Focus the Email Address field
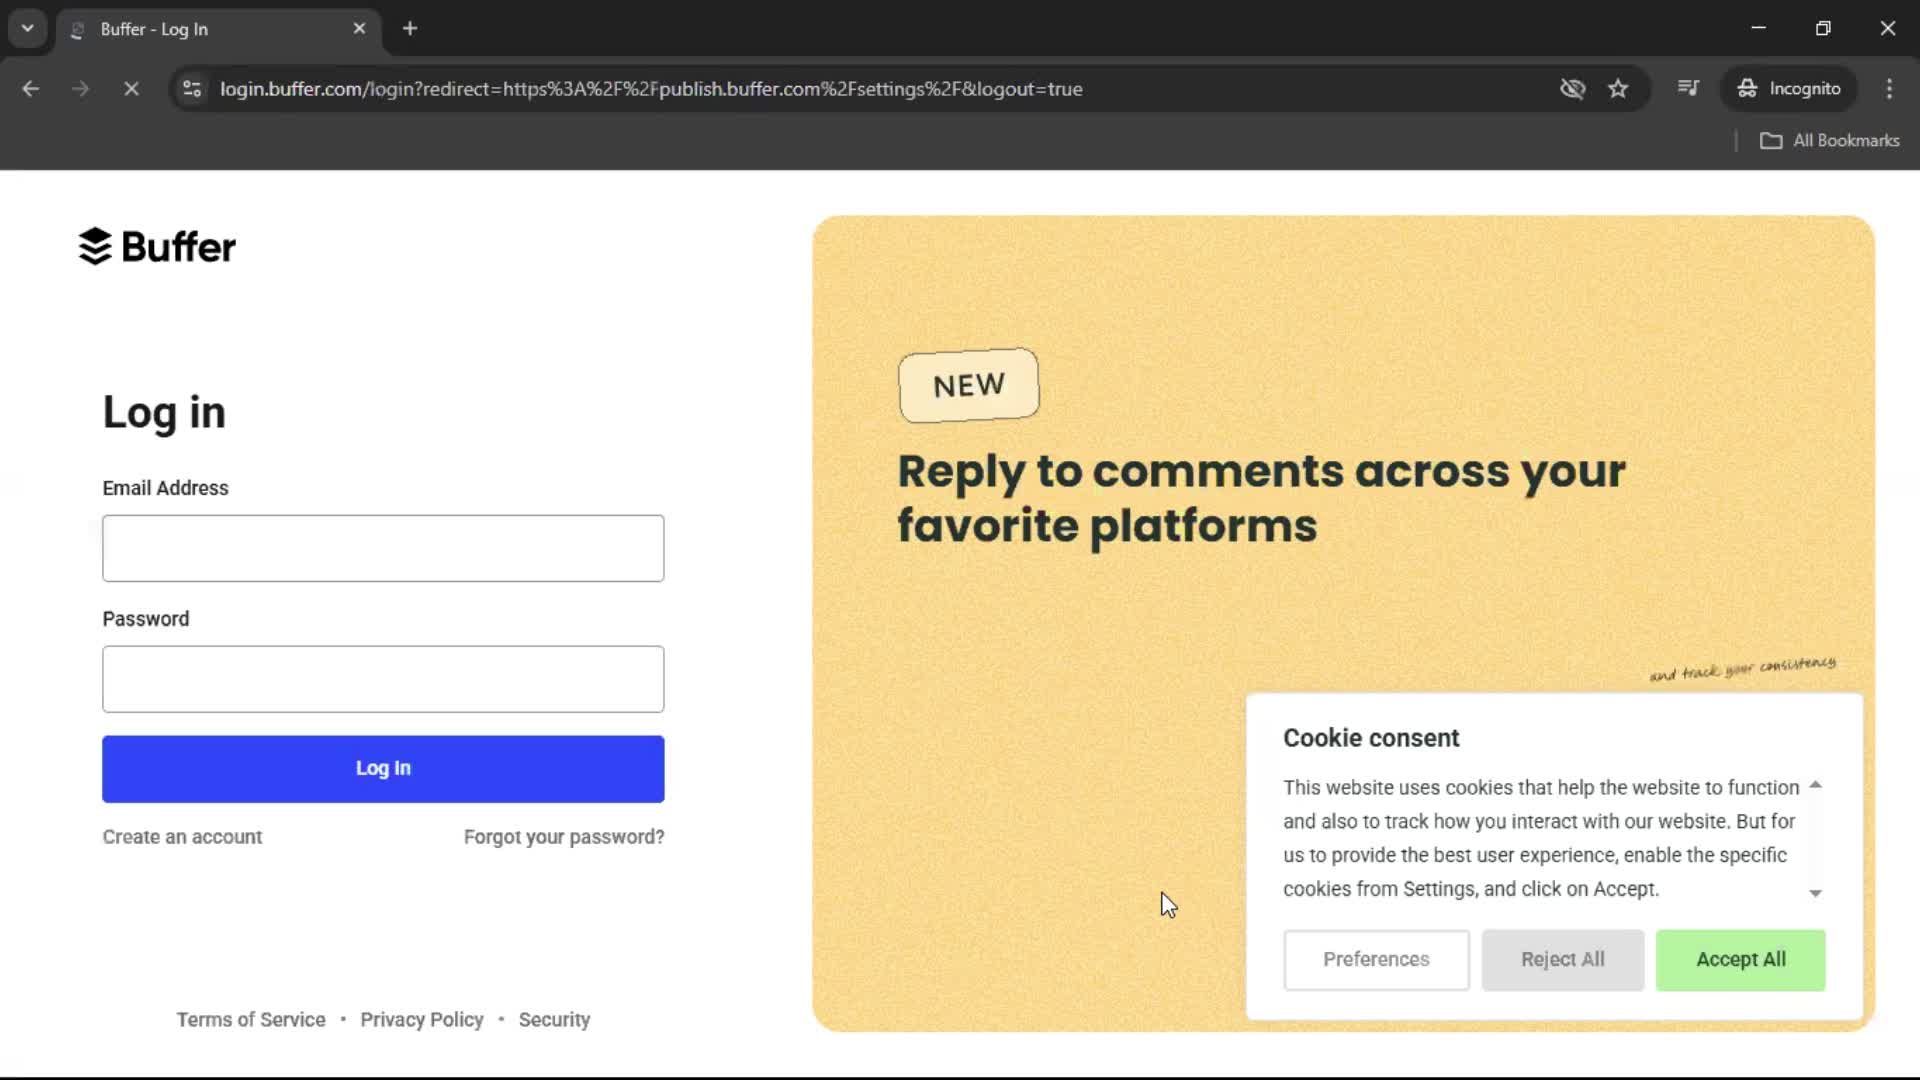1920x1080 pixels. (x=383, y=548)
